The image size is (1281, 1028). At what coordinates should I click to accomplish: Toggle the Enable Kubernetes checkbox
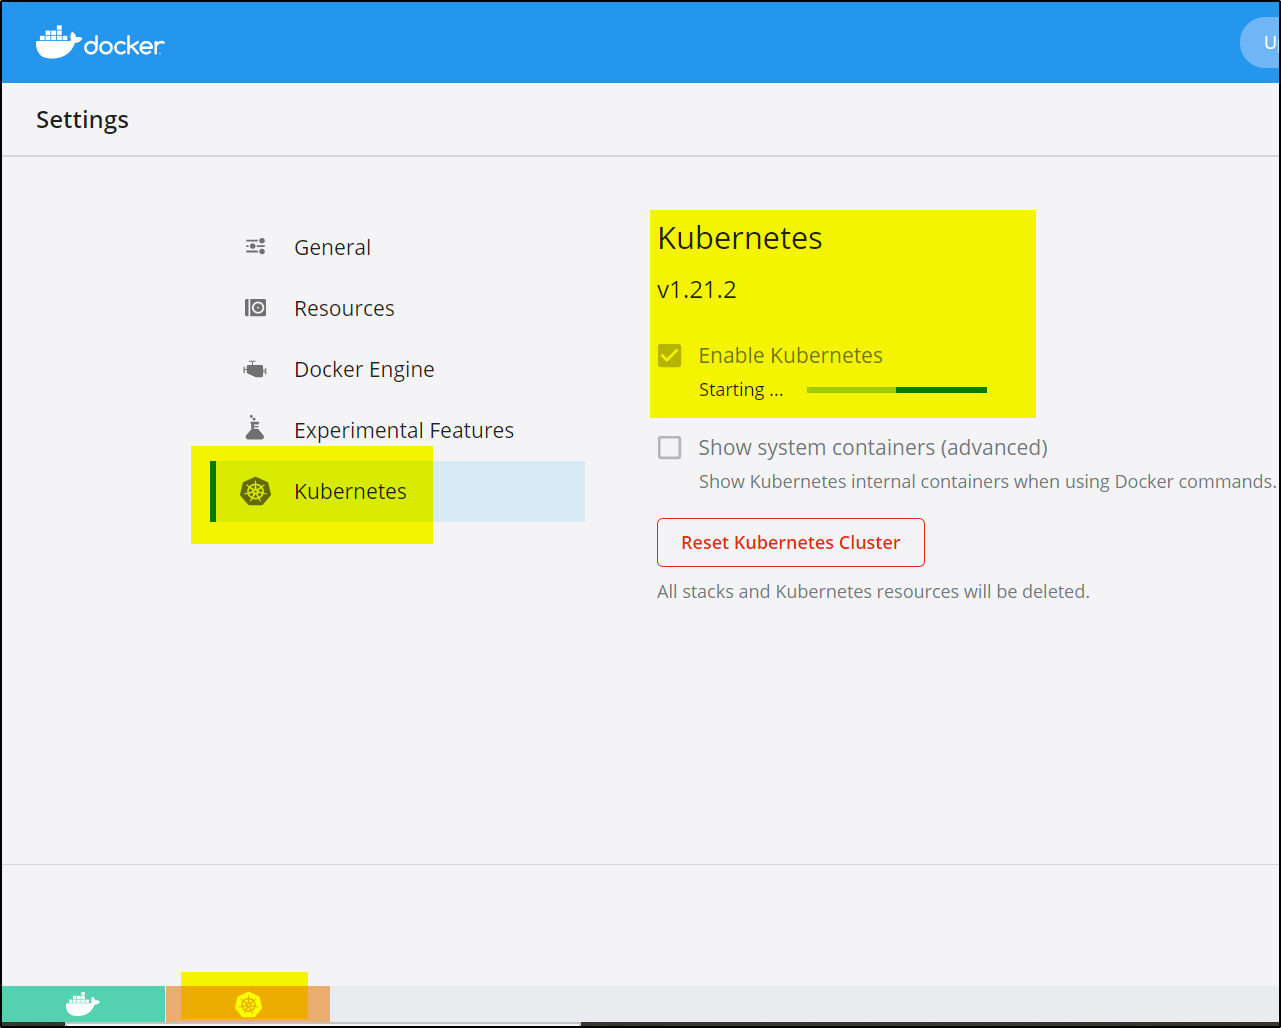click(x=670, y=355)
